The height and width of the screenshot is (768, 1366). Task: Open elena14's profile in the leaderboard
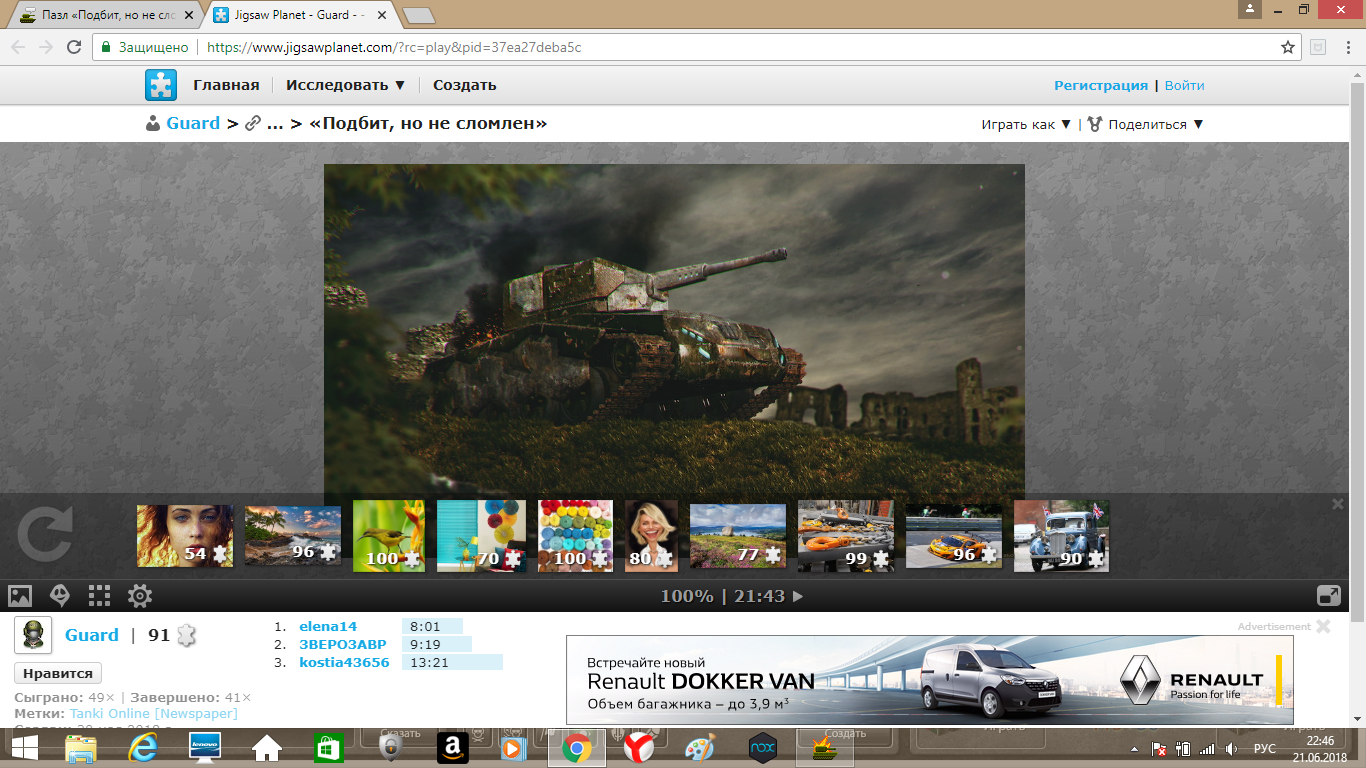(x=328, y=626)
